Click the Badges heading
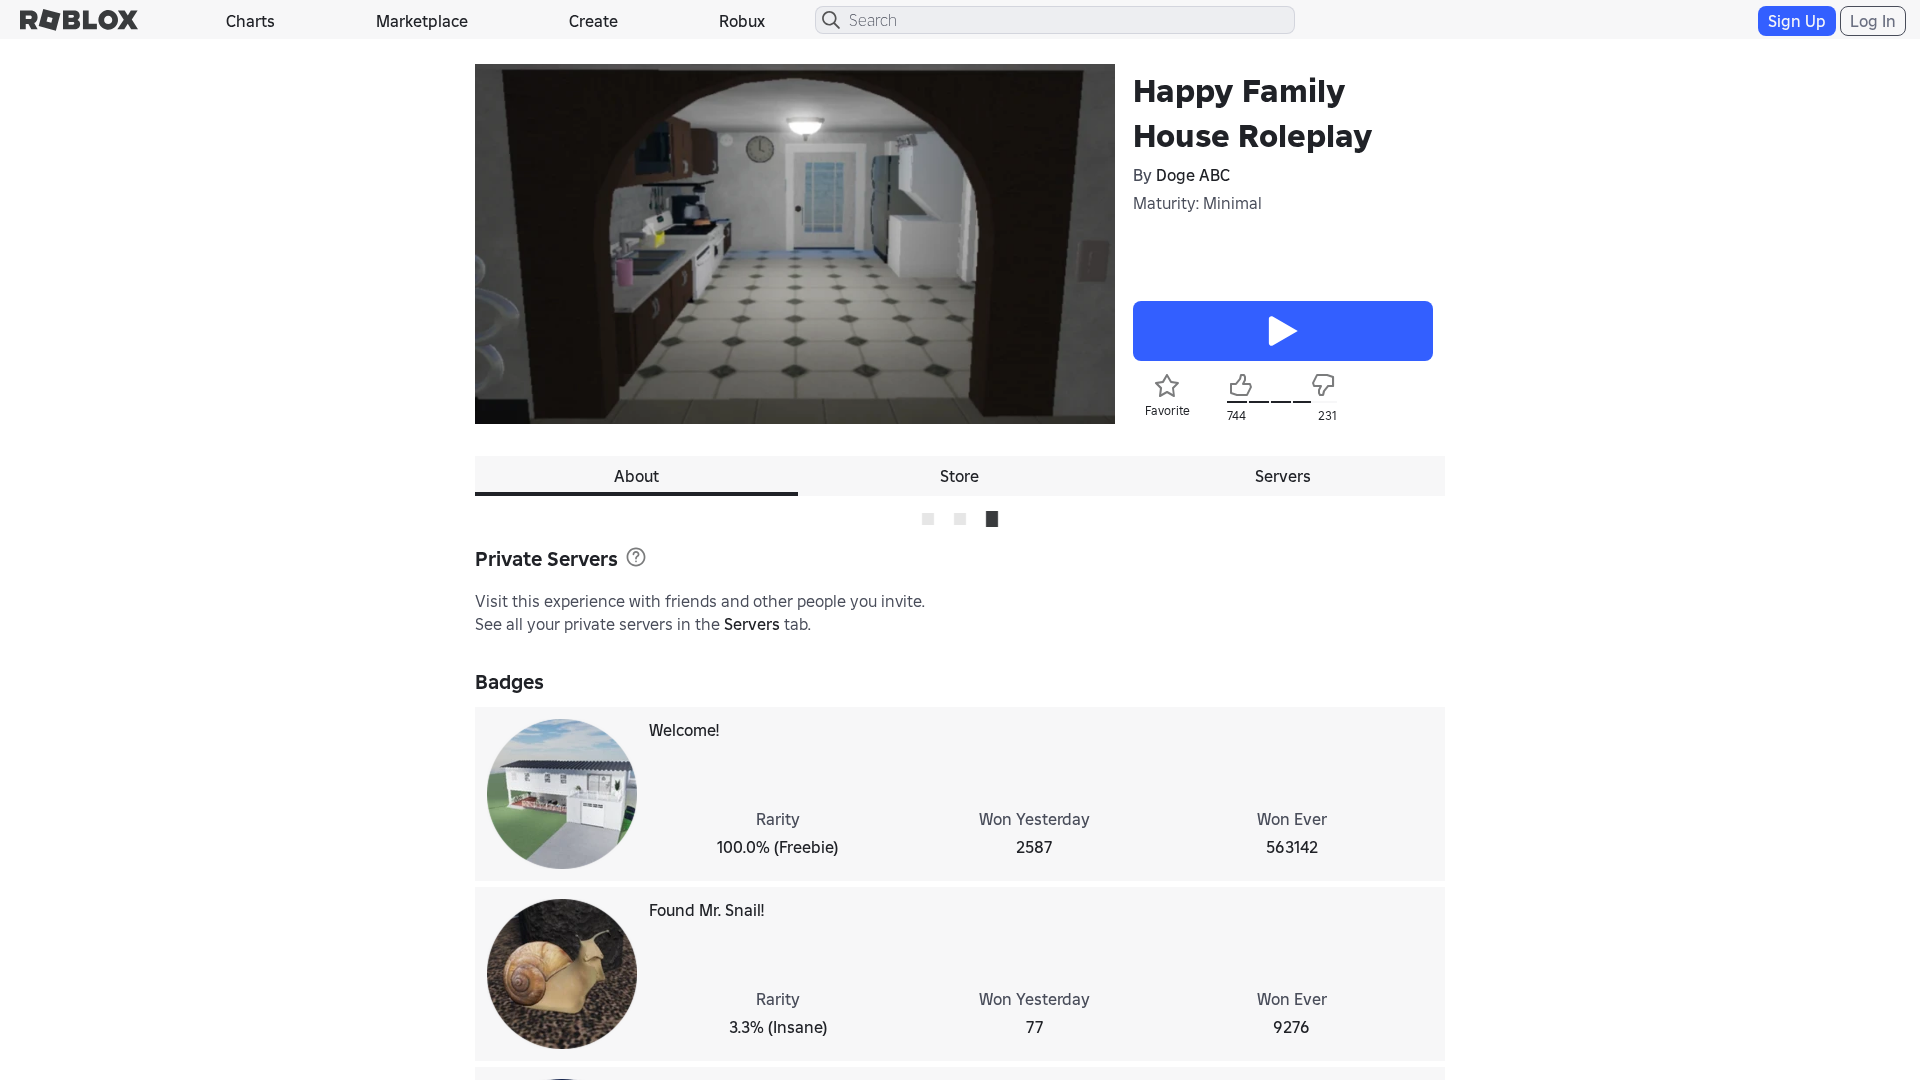The height and width of the screenshot is (1080, 1920). [509, 682]
